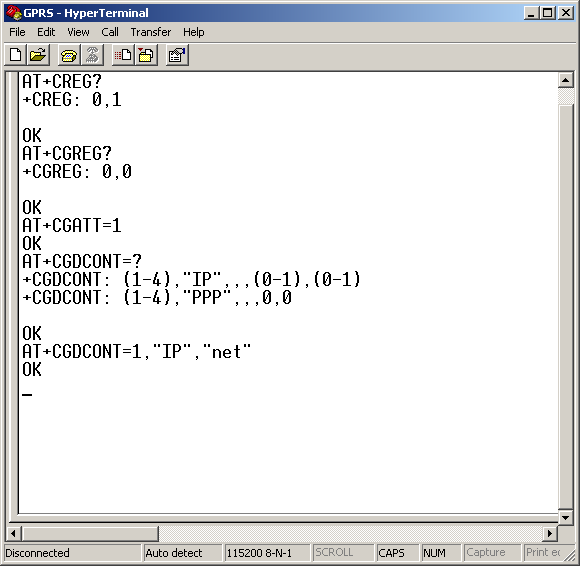
Task: Open the View menu
Action: point(78,32)
